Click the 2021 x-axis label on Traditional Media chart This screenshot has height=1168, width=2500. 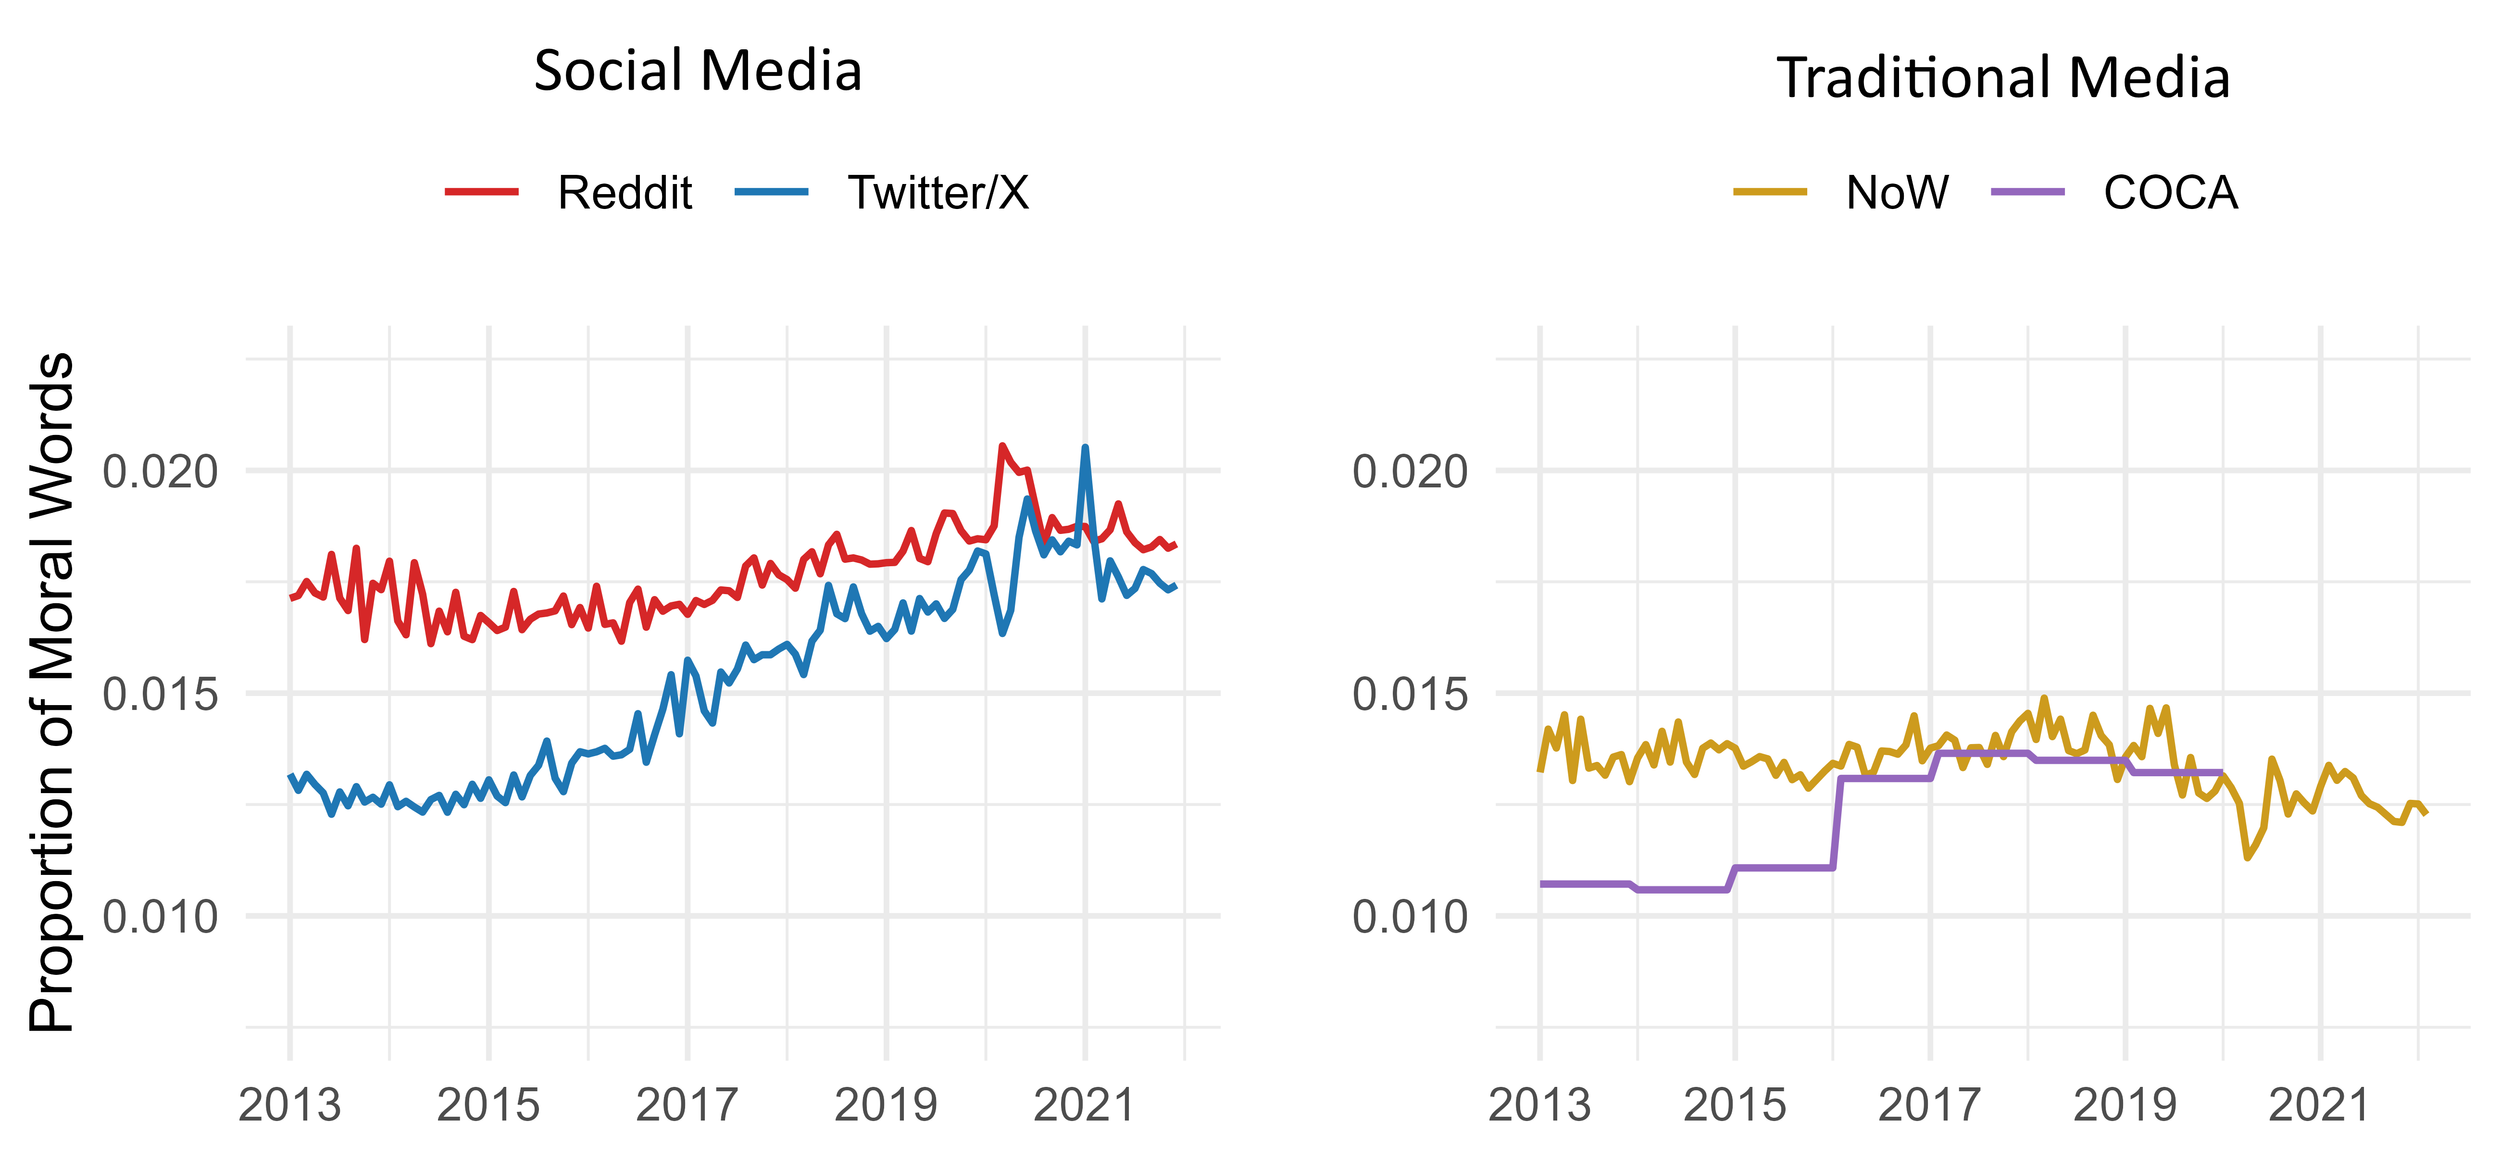[x=2320, y=1106]
